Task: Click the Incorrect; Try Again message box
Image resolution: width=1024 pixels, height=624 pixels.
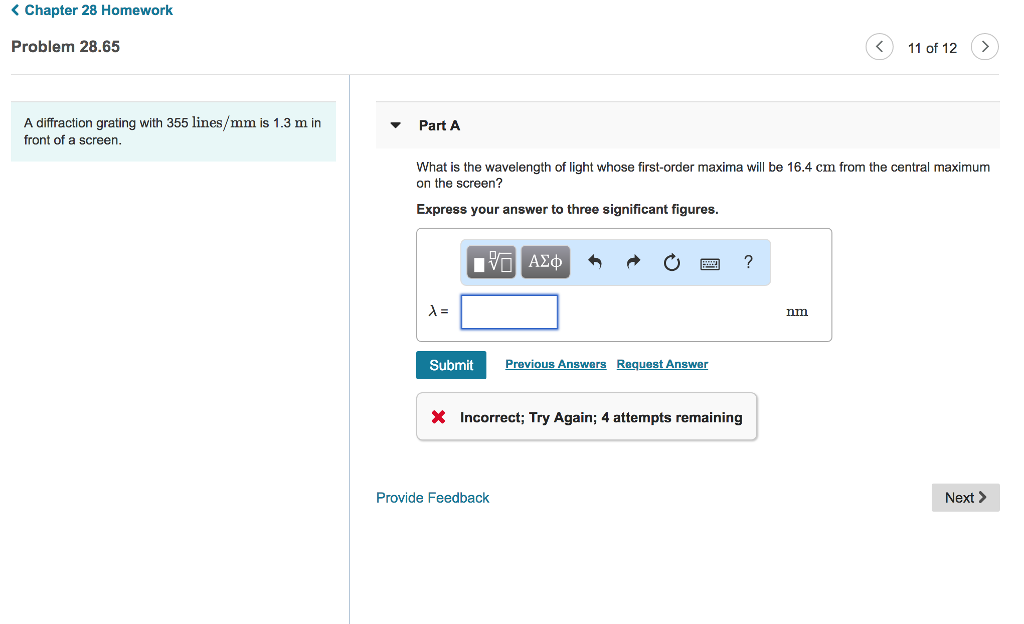Action: 587,417
